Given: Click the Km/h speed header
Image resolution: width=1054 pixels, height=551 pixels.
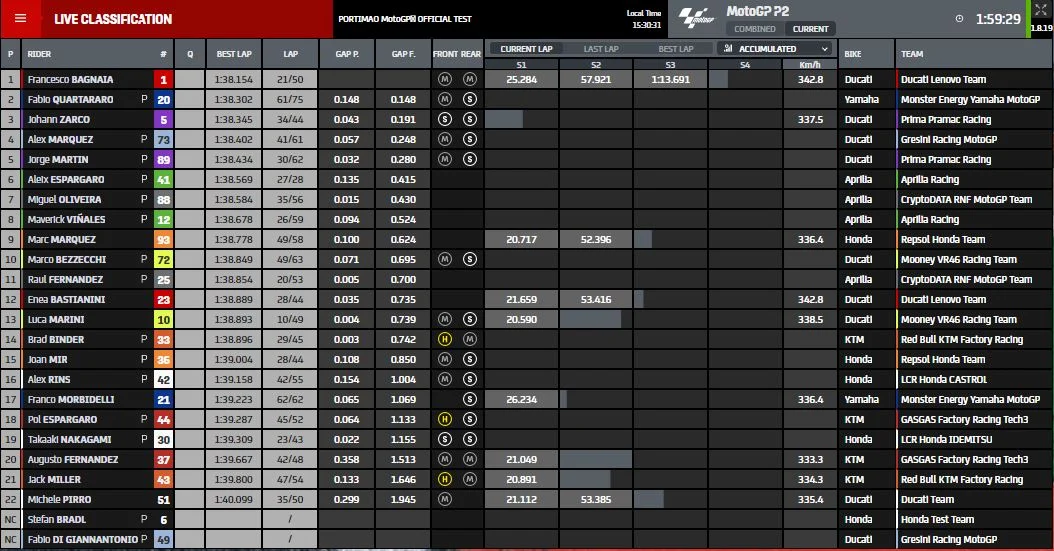Looking at the screenshot, I should (x=810, y=65).
